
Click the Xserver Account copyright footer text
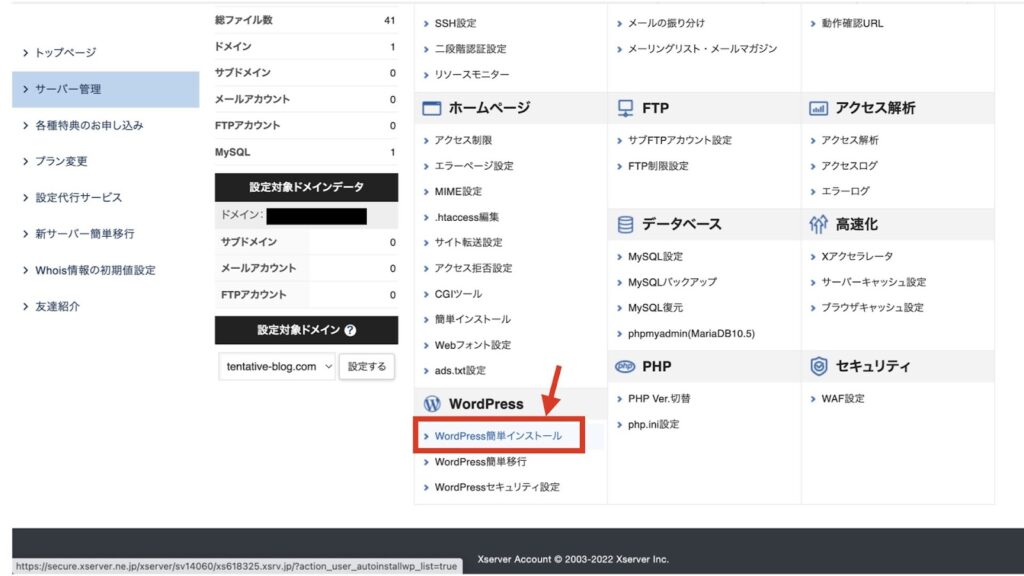pyautogui.click(x=573, y=559)
